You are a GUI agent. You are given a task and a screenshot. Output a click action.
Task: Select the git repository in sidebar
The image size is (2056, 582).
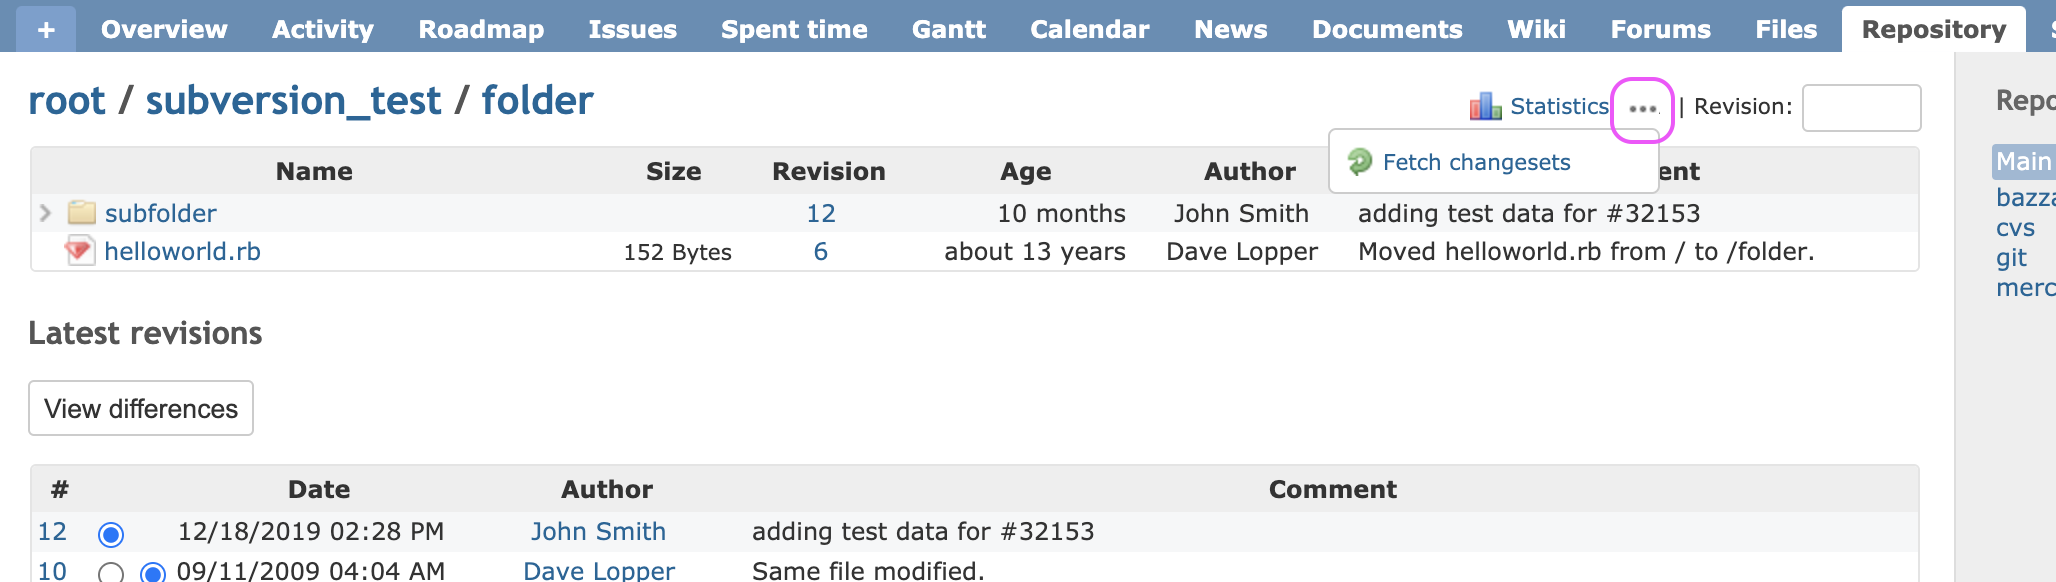tap(2011, 257)
